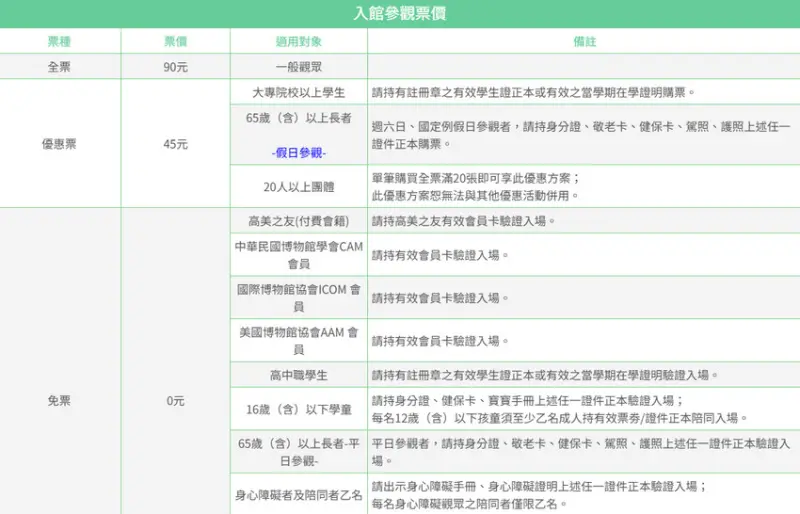
Task: Click the 適用對象 column header
Action: click(298, 42)
